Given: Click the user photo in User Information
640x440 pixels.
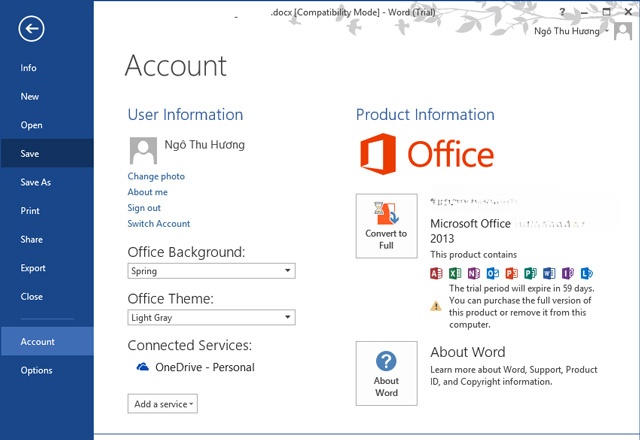Looking at the screenshot, I should point(143,150).
